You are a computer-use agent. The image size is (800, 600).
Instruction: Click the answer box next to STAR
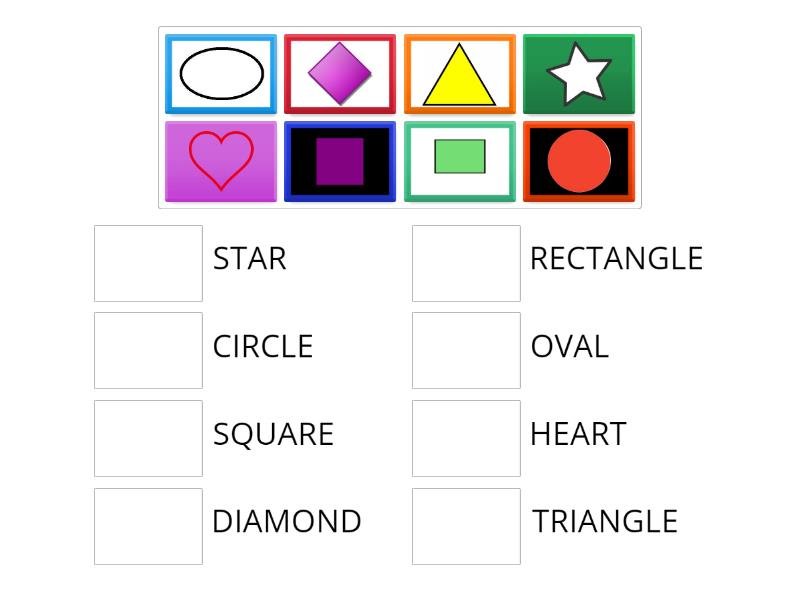pos(148,260)
